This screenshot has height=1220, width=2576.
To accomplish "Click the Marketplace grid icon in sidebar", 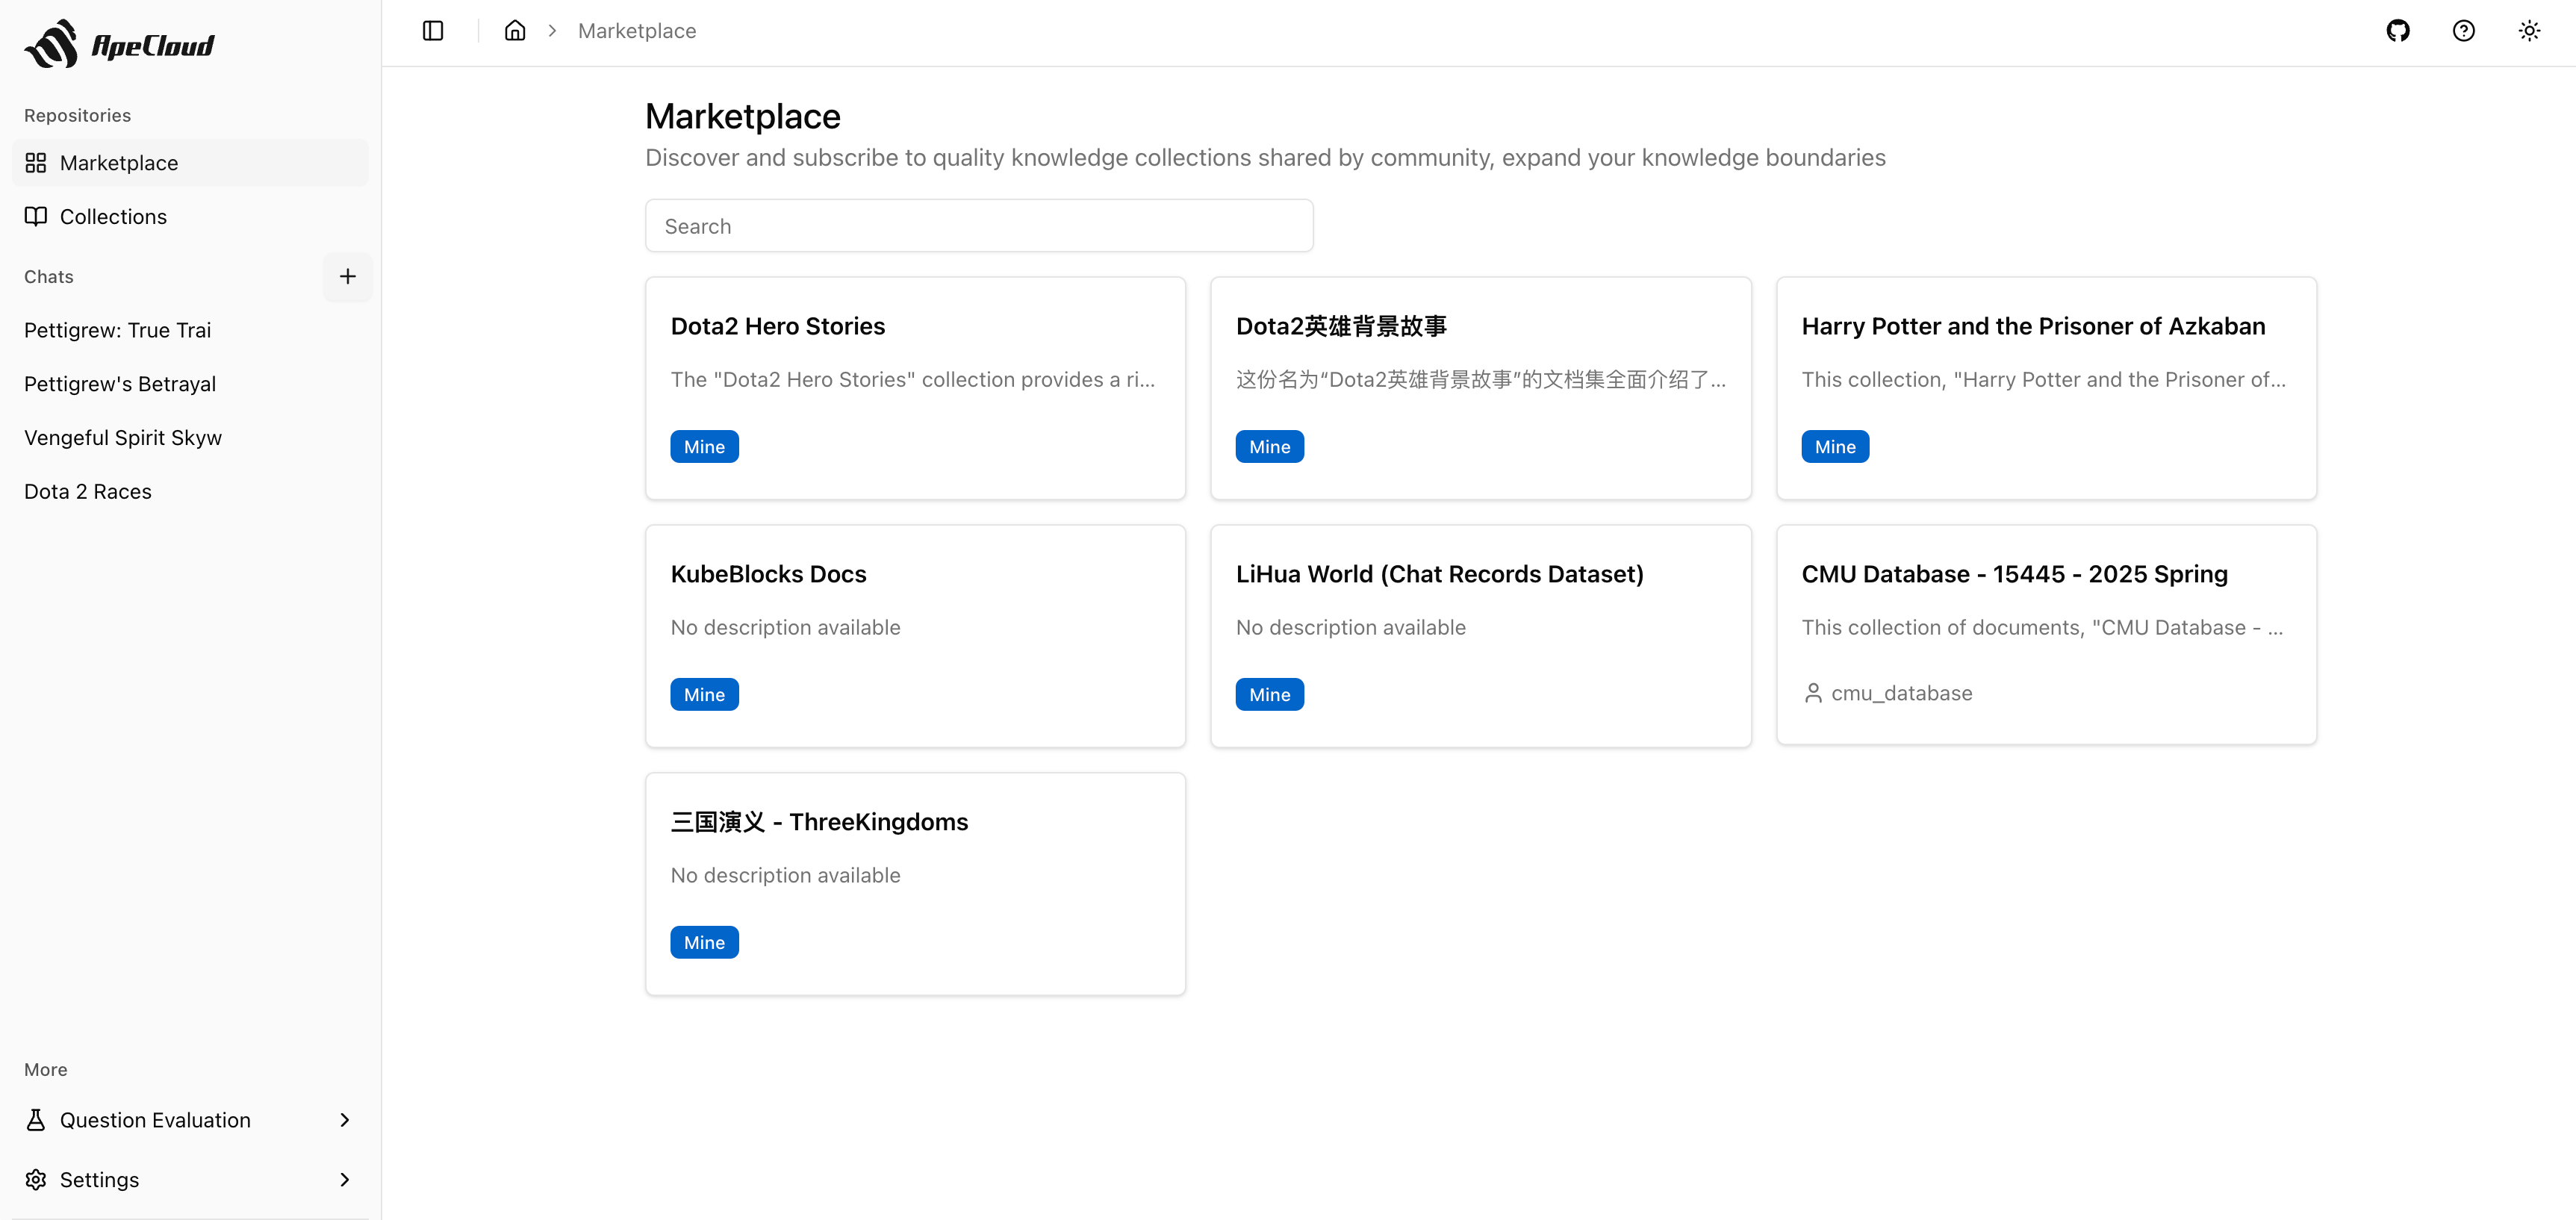I will click(x=36, y=163).
